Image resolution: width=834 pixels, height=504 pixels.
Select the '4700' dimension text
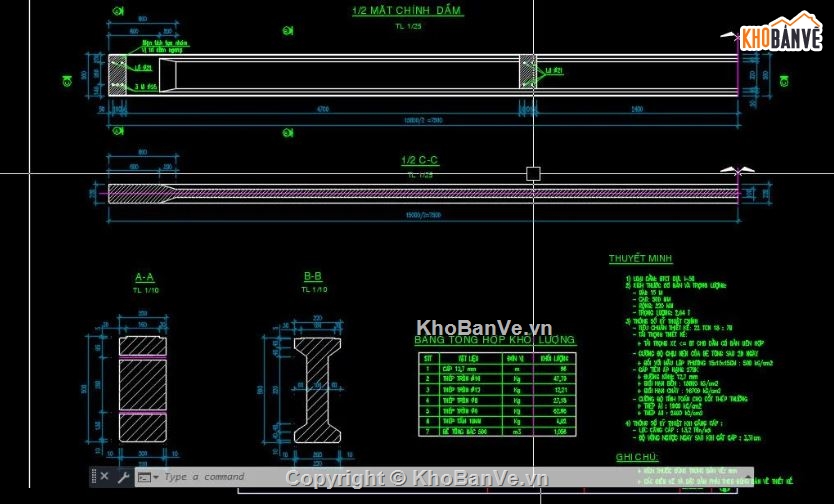[x=322, y=110]
